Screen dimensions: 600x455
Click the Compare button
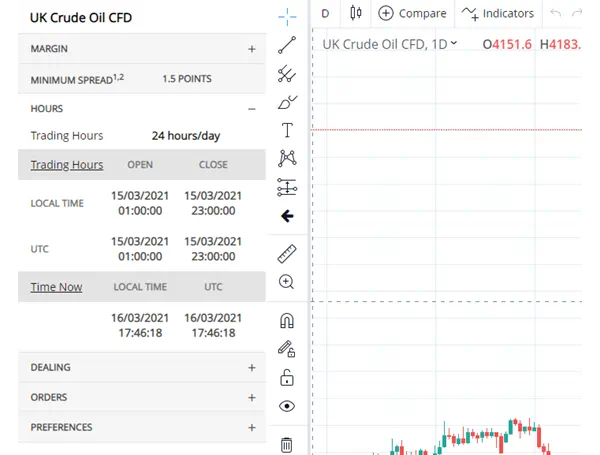tap(412, 13)
